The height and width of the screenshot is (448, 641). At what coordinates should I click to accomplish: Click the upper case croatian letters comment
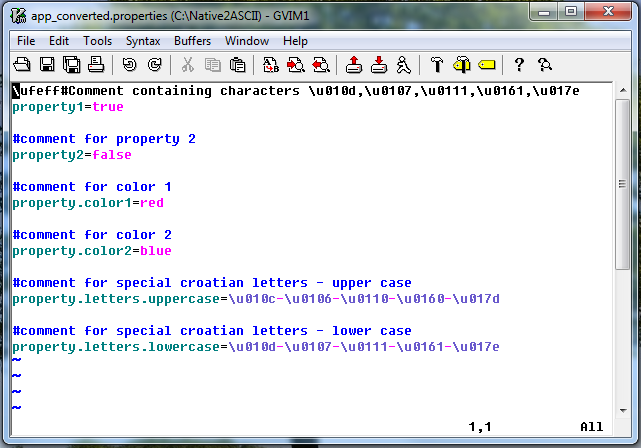pos(212,283)
